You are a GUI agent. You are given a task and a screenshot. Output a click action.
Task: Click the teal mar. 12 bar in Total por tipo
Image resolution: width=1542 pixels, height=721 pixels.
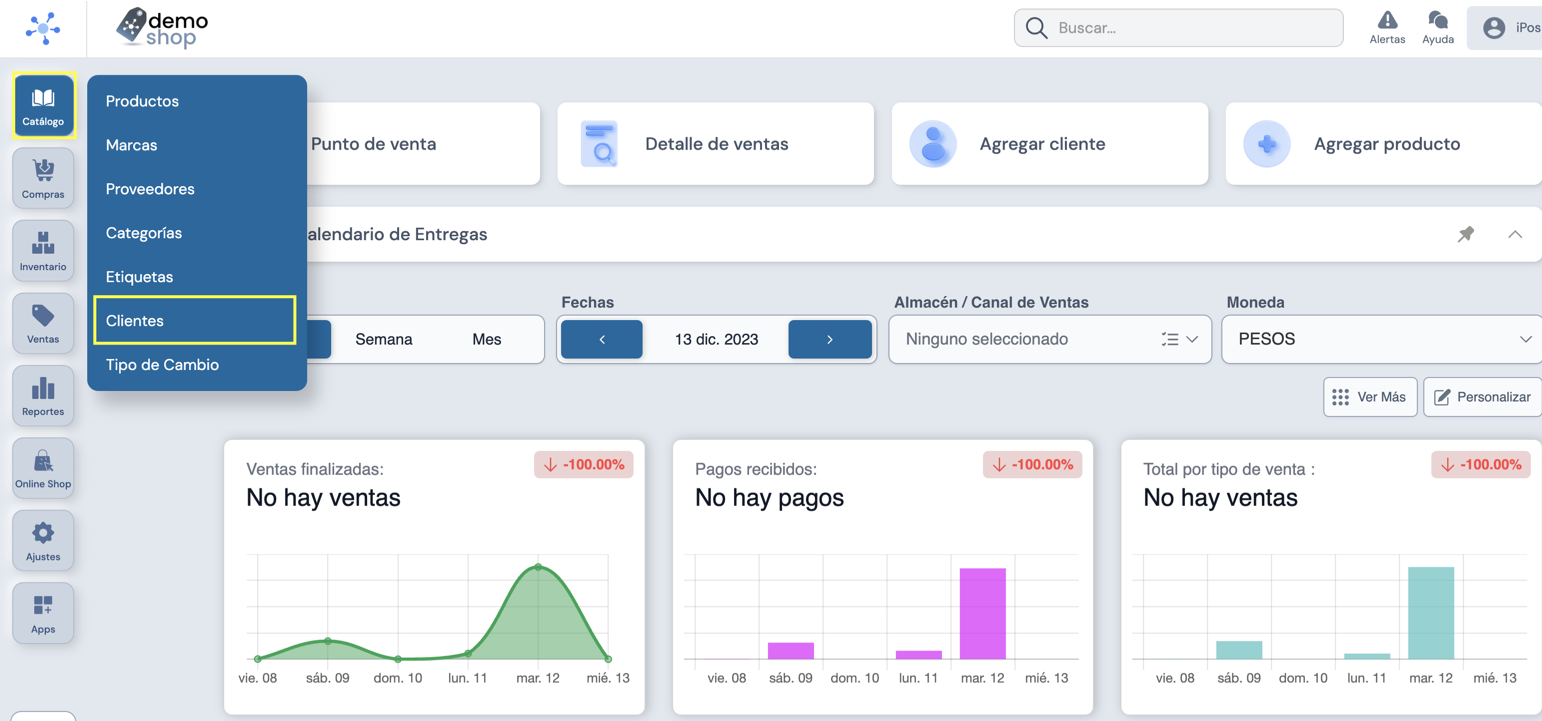pos(1431,613)
